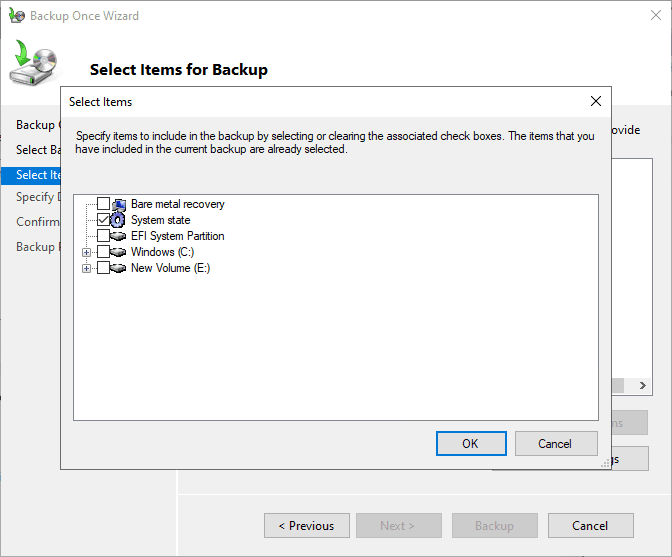Click the wizard's bottom Cancel button
672x557 pixels.
(590, 526)
